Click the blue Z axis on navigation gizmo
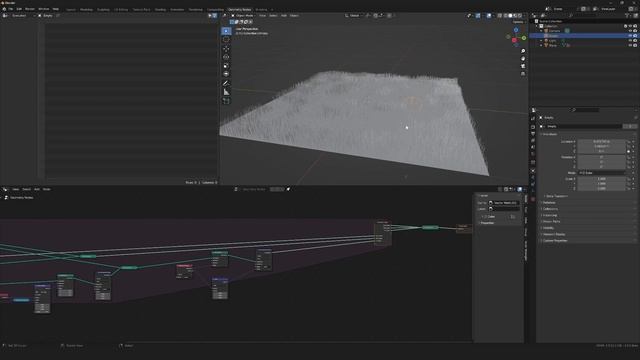This screenshot has height=360, width=640. pos(516,30)
